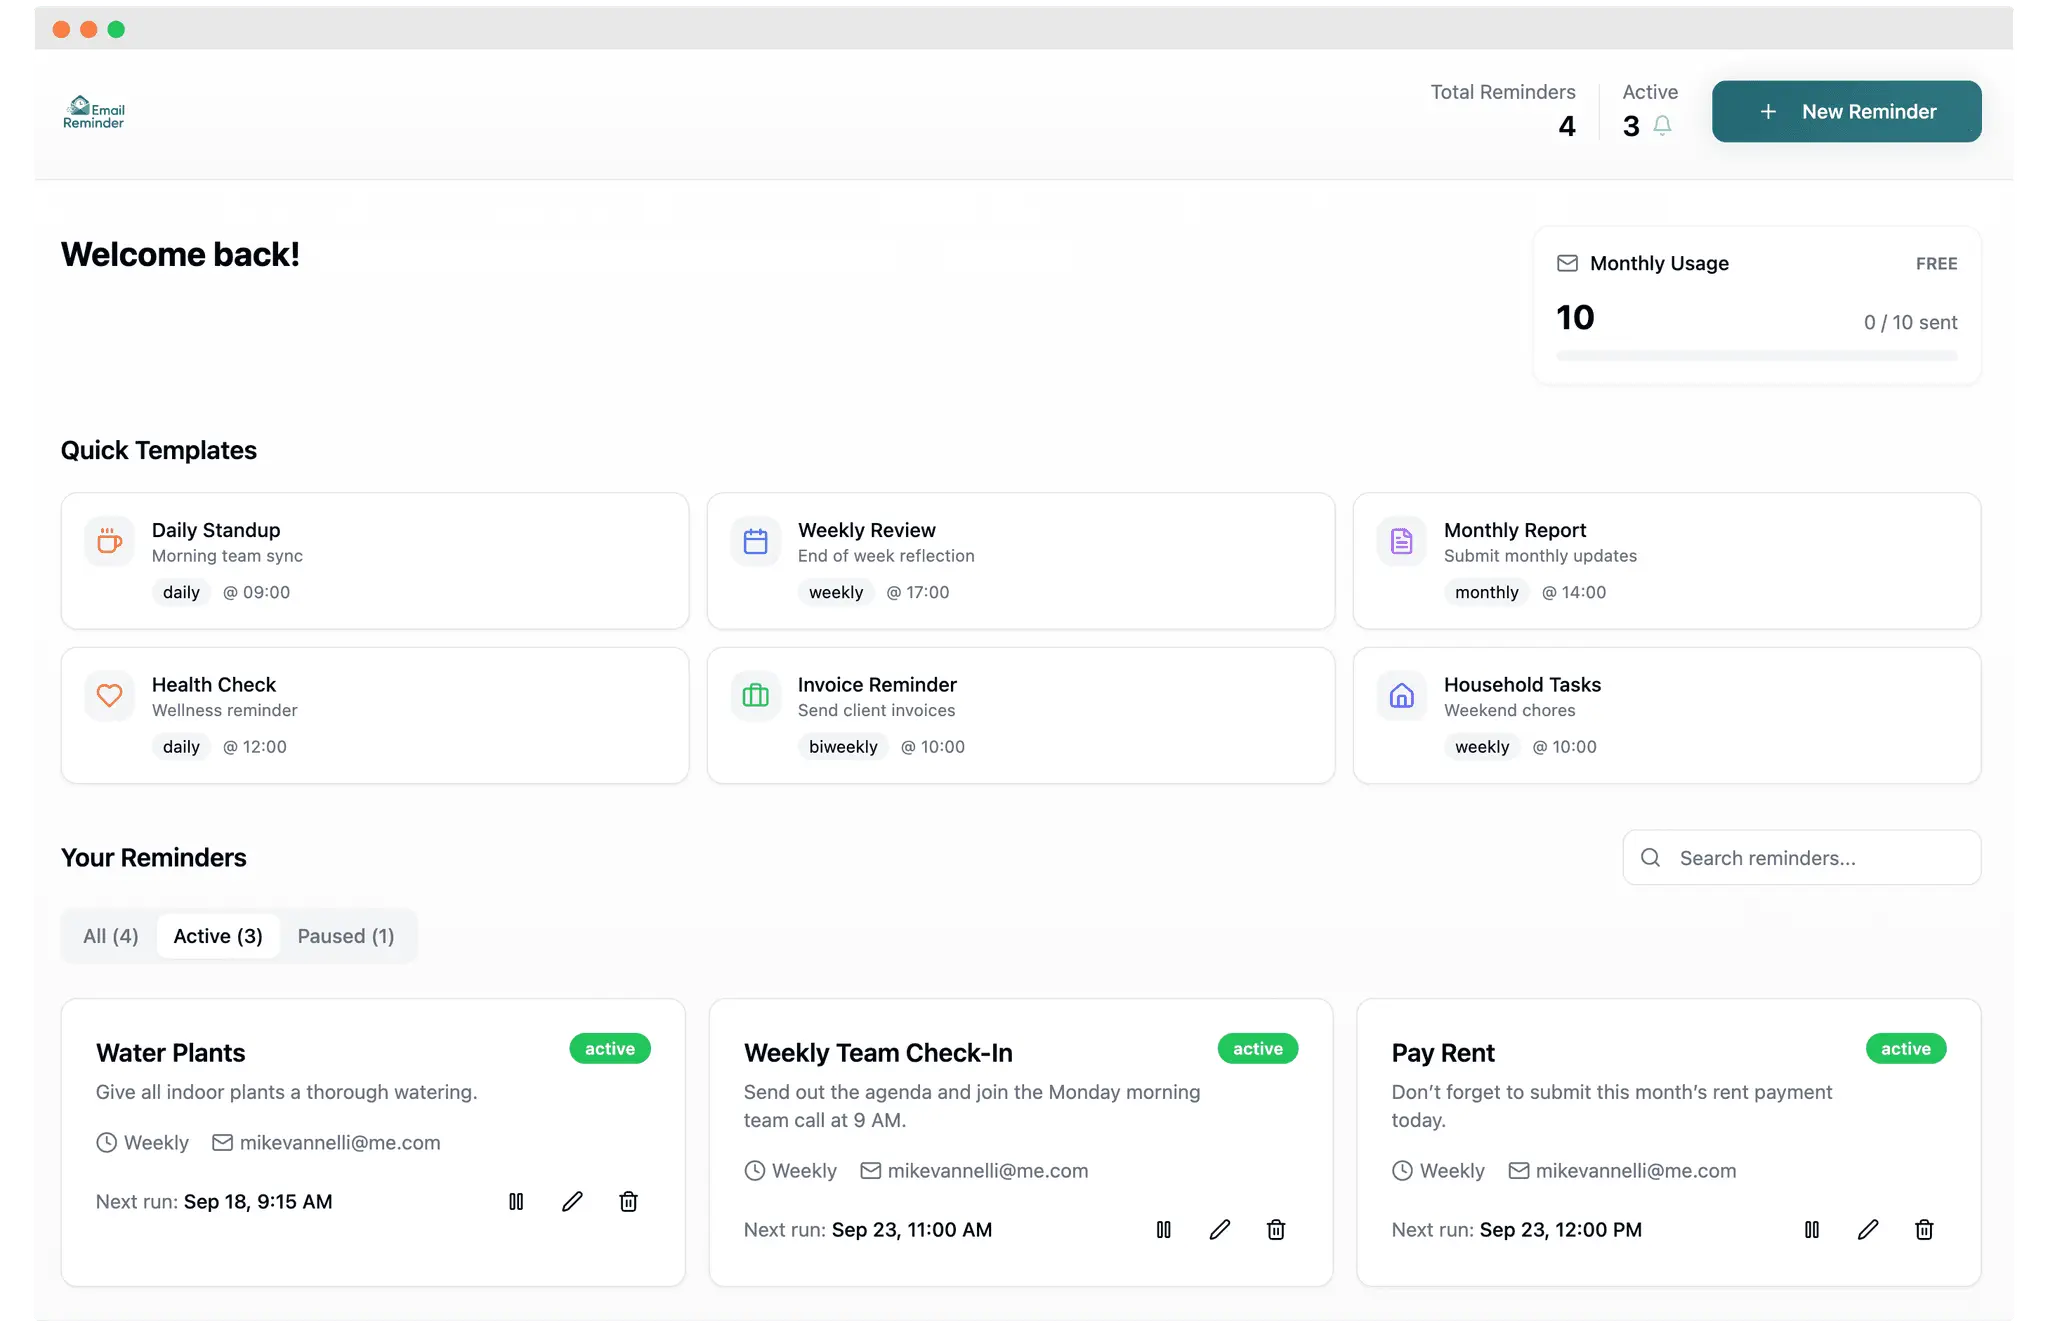2048x1327 pixels.
Task: Open the Water Plants reminder title
Action: pos(171,1053)
